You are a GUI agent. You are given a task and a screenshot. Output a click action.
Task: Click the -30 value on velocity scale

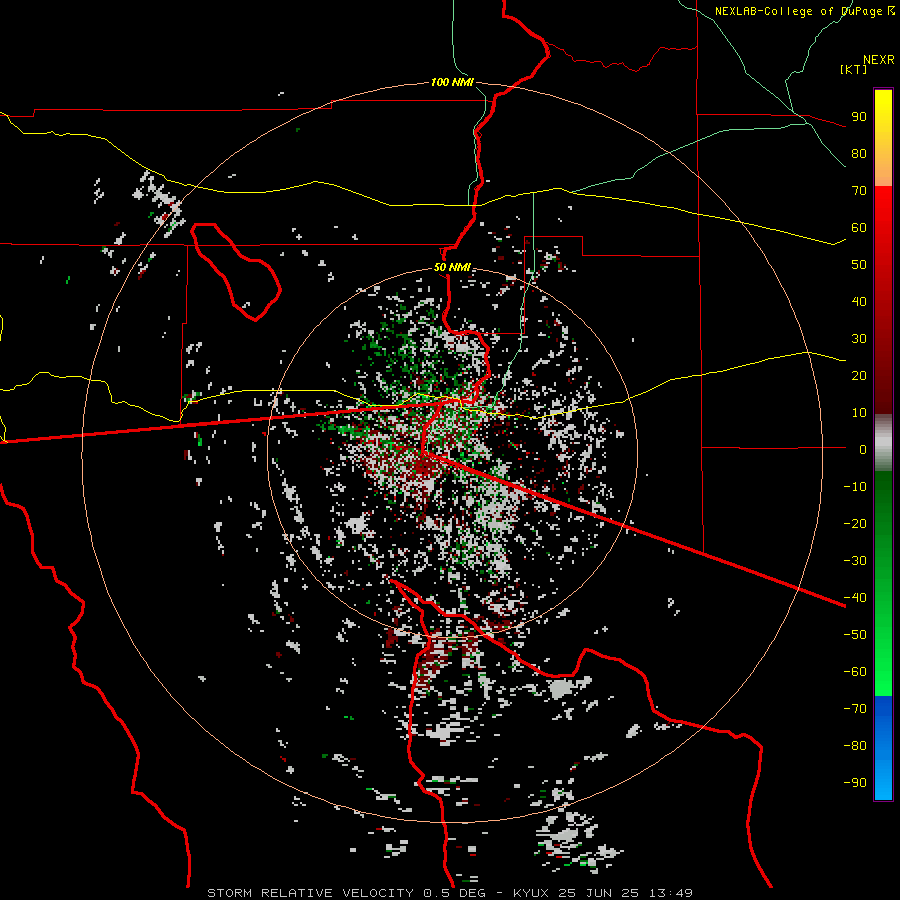pos(855,561)
